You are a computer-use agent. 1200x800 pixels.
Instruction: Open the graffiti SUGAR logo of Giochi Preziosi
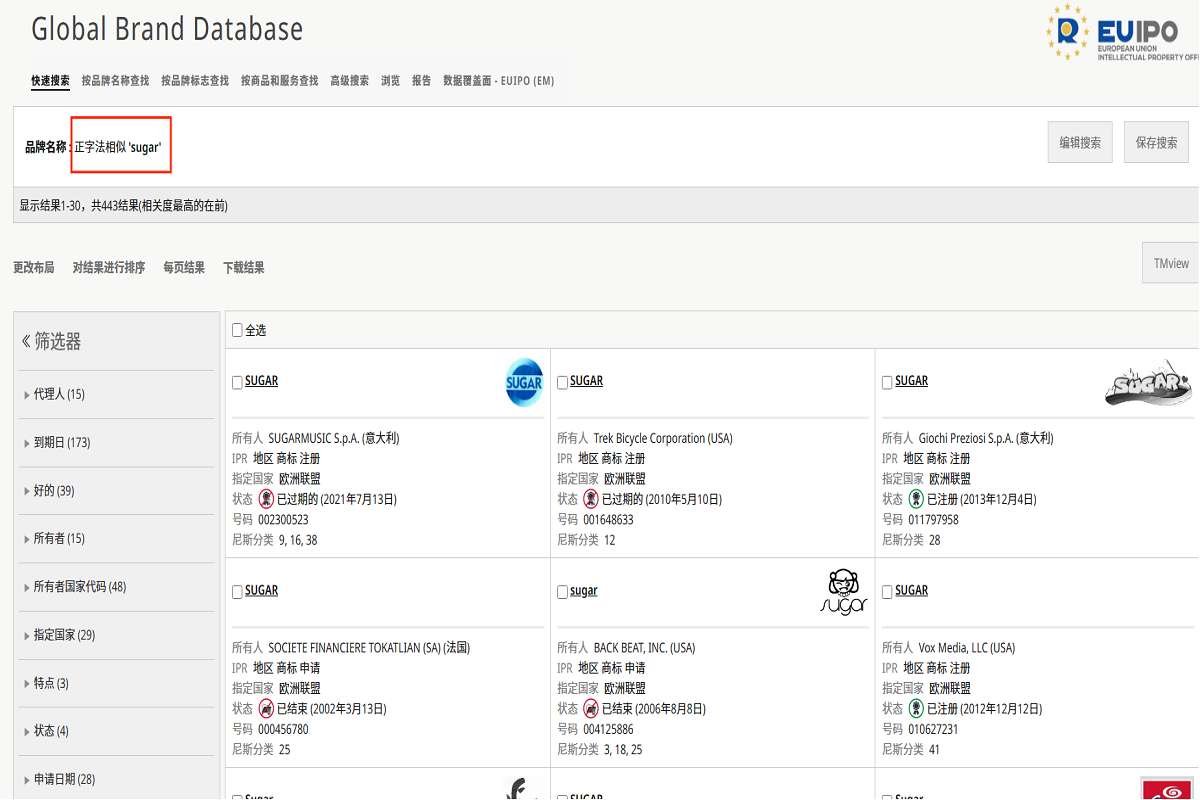pyautogui.click(x=1148, y=383)
